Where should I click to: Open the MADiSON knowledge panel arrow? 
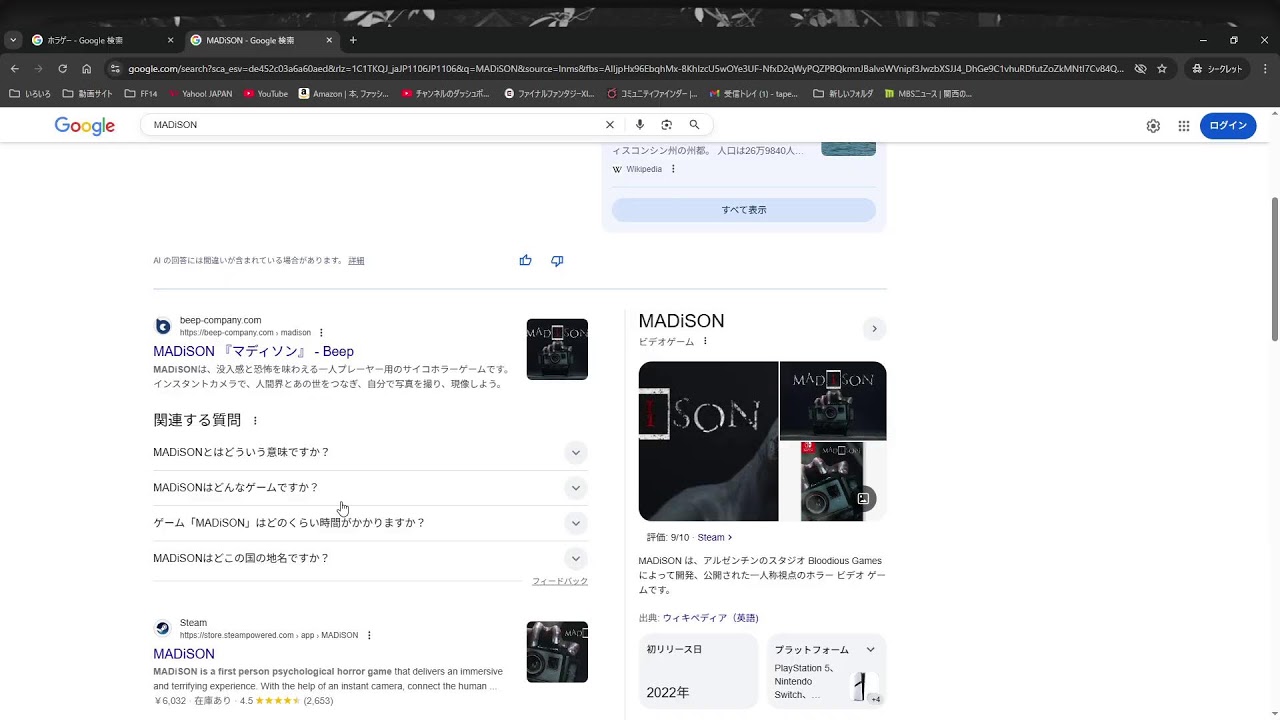pyautogui.click(x=874, y=329)
